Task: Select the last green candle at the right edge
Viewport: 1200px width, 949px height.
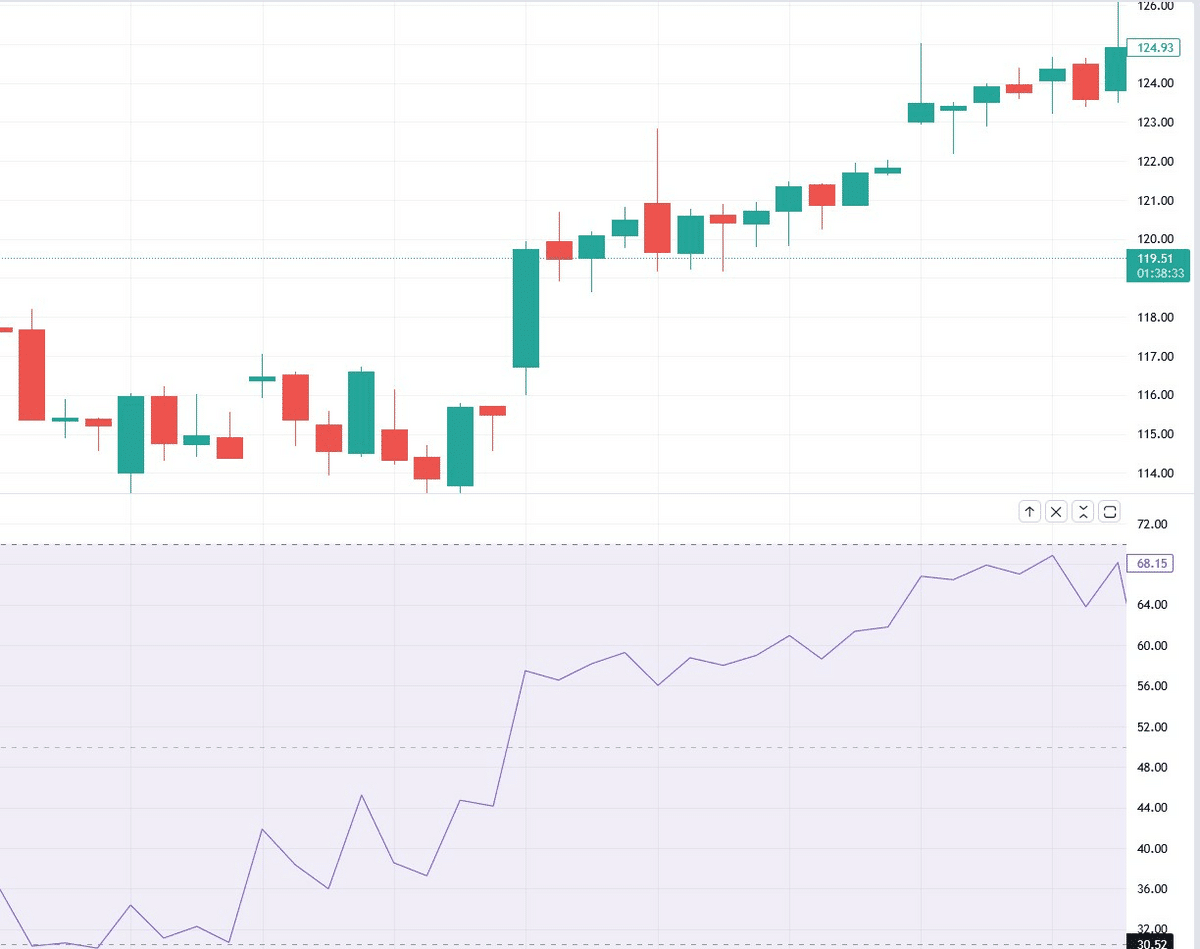Action: coord(1115,69)
